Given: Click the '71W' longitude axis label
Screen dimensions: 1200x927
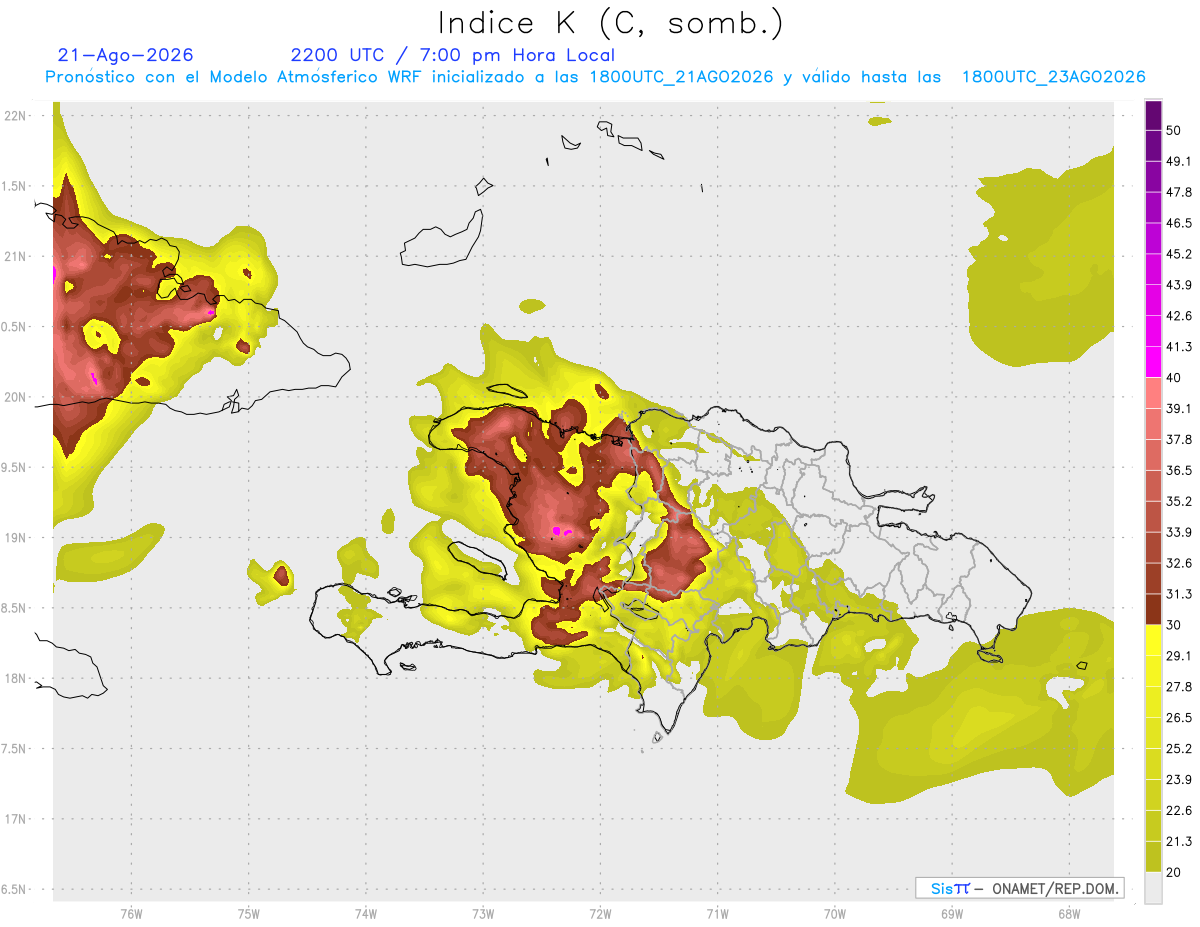Looking at the screenshot, I should coord(717,912).
